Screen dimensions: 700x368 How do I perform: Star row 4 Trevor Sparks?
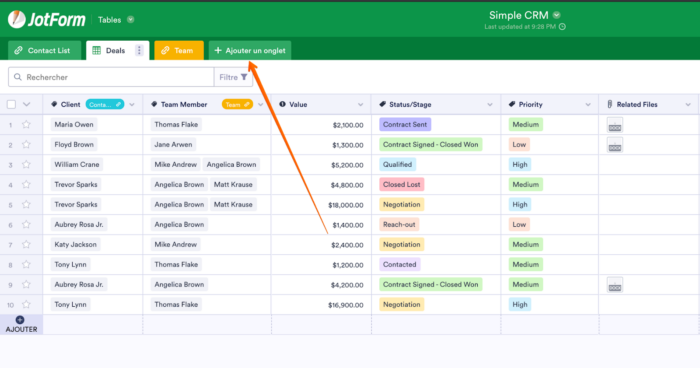point(26,184)
